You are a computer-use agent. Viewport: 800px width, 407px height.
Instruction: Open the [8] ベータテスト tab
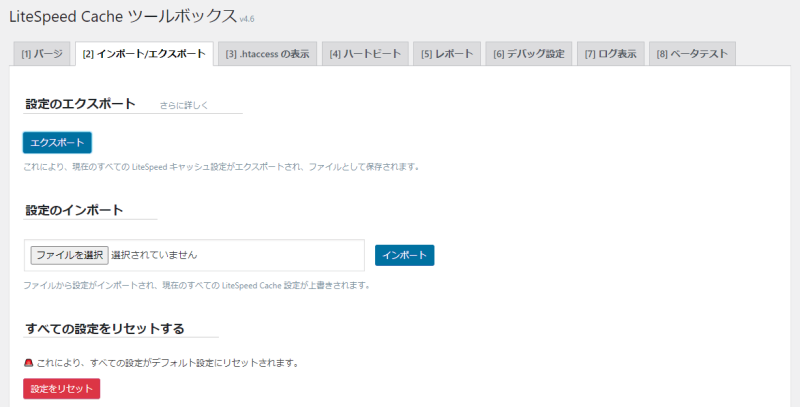692,54
